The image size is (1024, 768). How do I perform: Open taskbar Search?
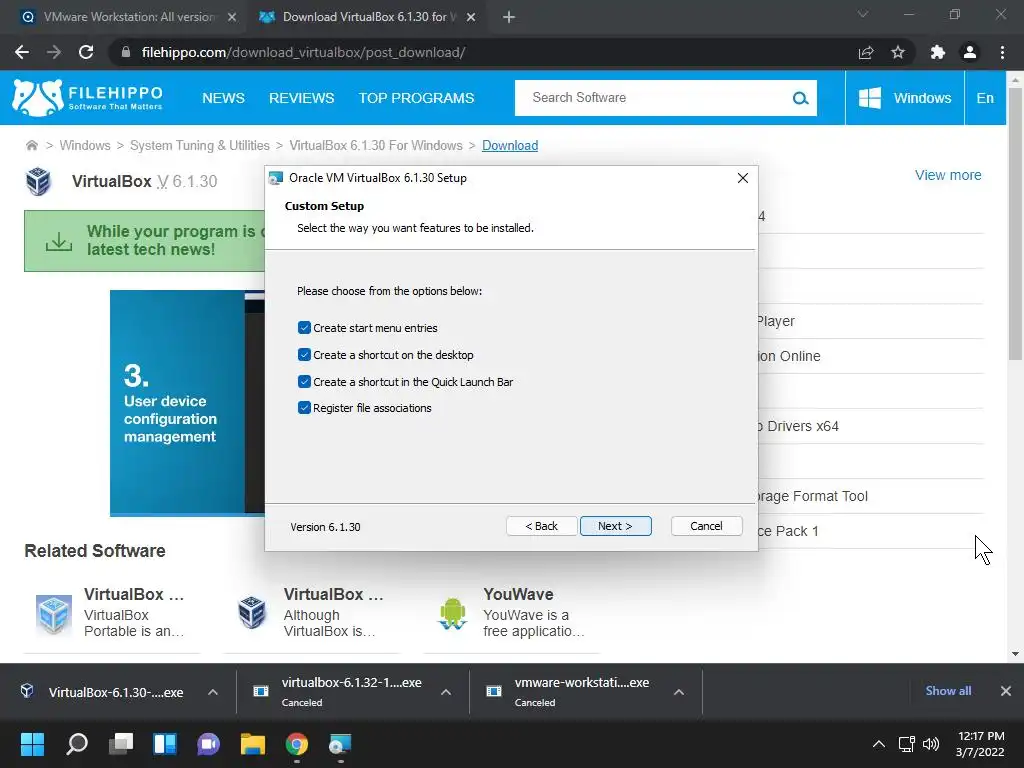[x=77, y=744]
